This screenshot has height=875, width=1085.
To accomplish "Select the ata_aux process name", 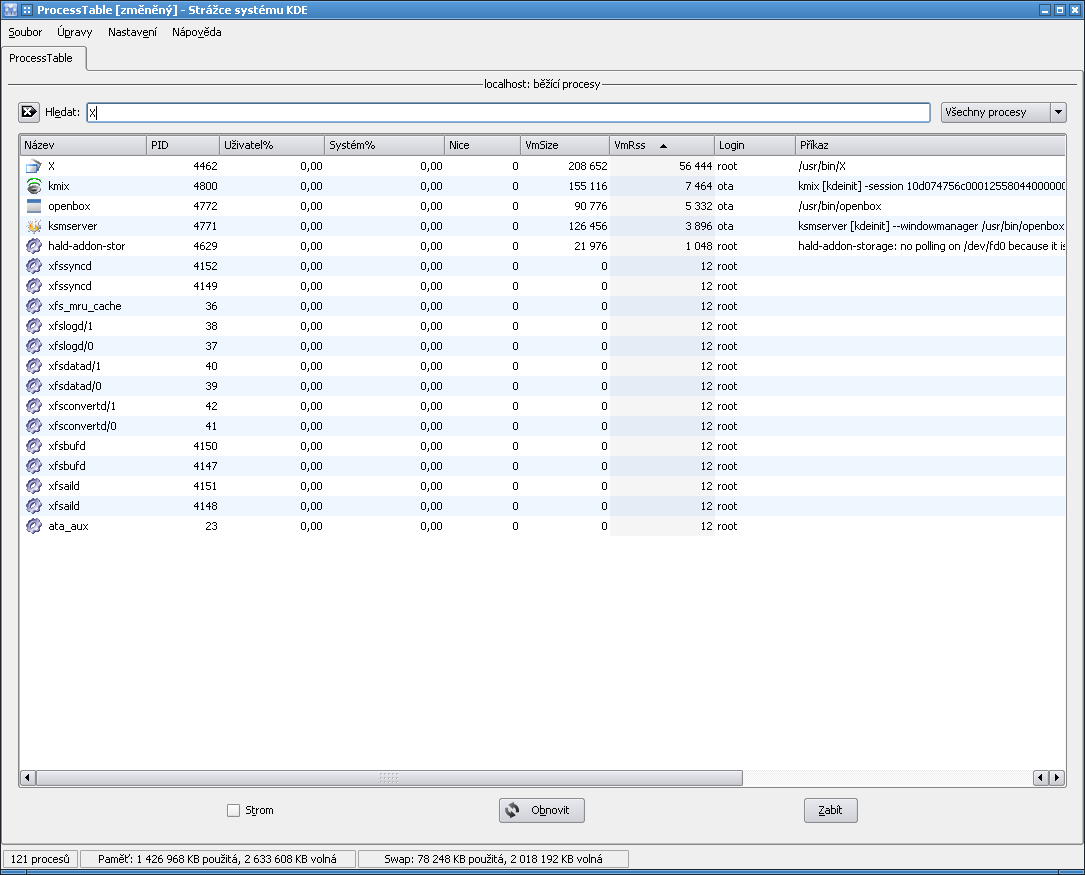I will pyautogui.click(x=69, y=526).
